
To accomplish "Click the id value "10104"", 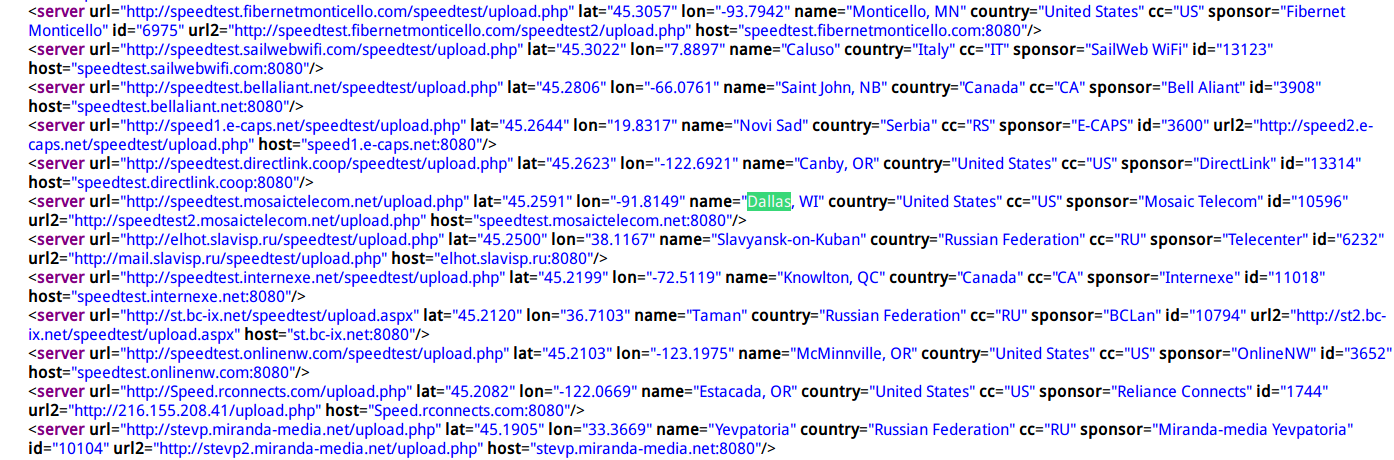I will pyautogui.click(x=79, y=447).
